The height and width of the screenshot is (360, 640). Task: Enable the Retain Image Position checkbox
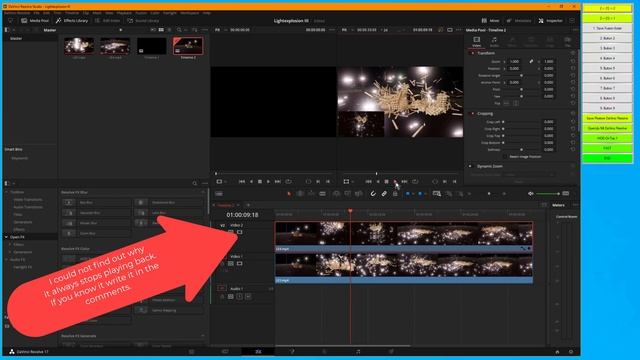pos(505,157)
